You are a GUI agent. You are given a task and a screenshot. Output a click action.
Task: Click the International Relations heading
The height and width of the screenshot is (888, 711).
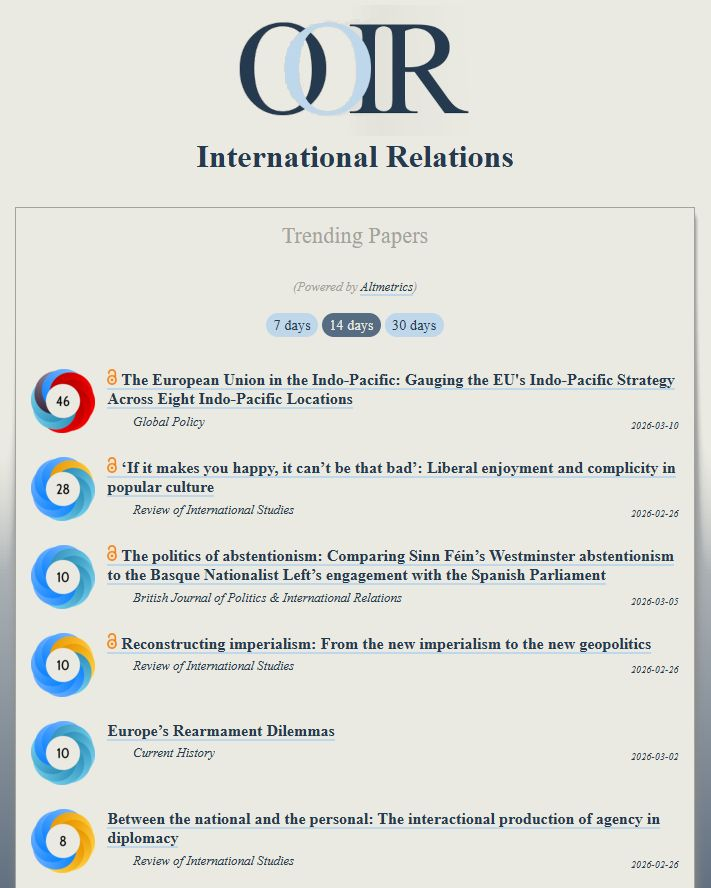pyautogui.click(x=355, y=157)
